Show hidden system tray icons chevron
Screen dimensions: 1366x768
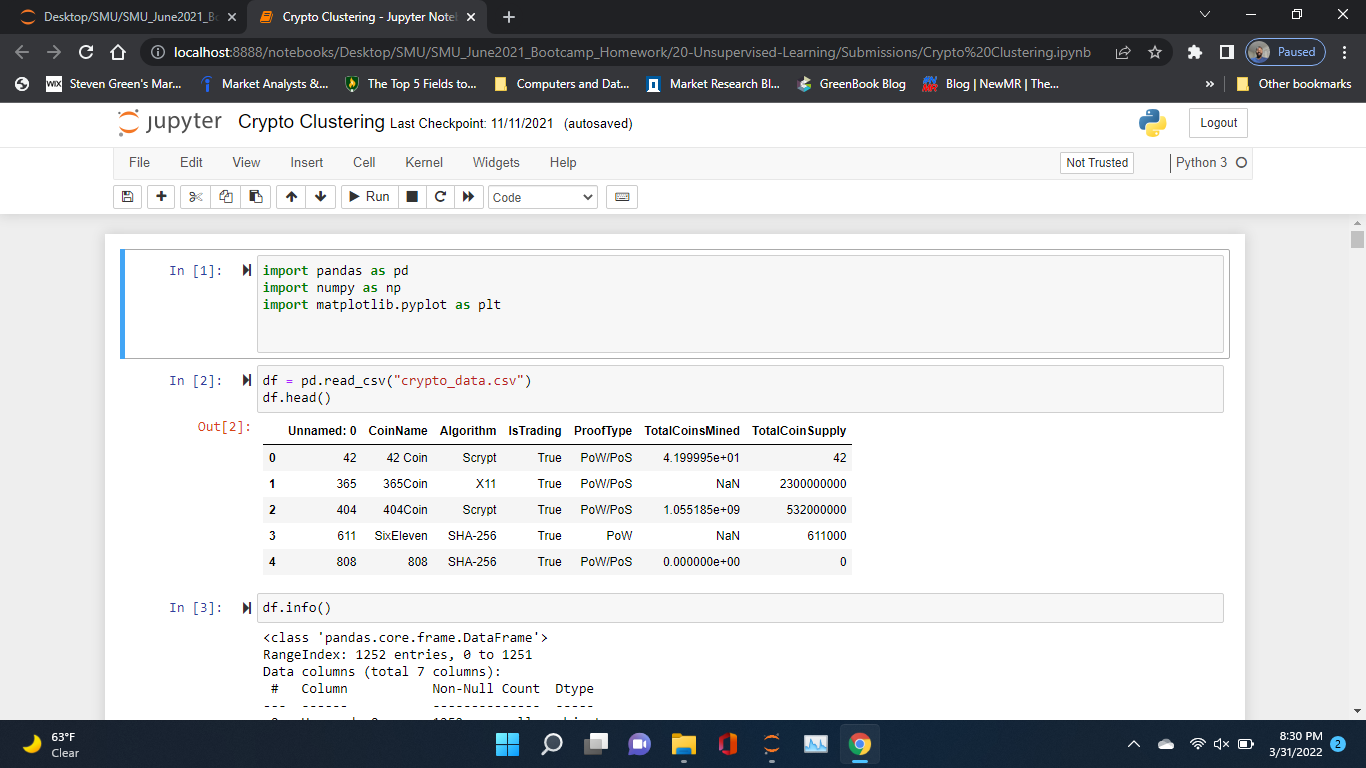pos(1134,744)
